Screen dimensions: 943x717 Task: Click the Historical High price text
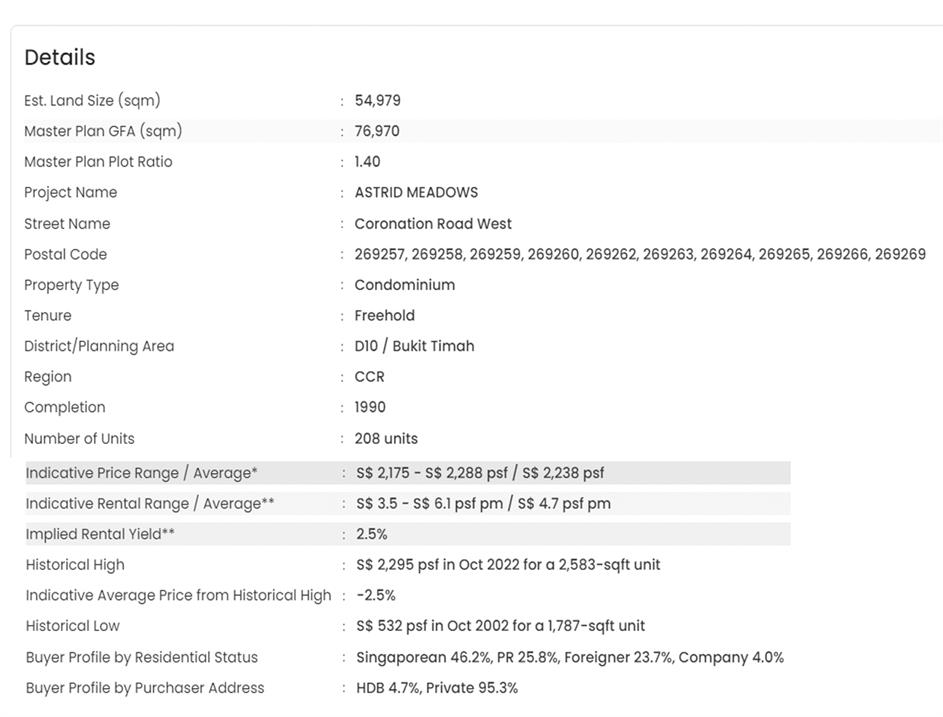pos(508,565)
